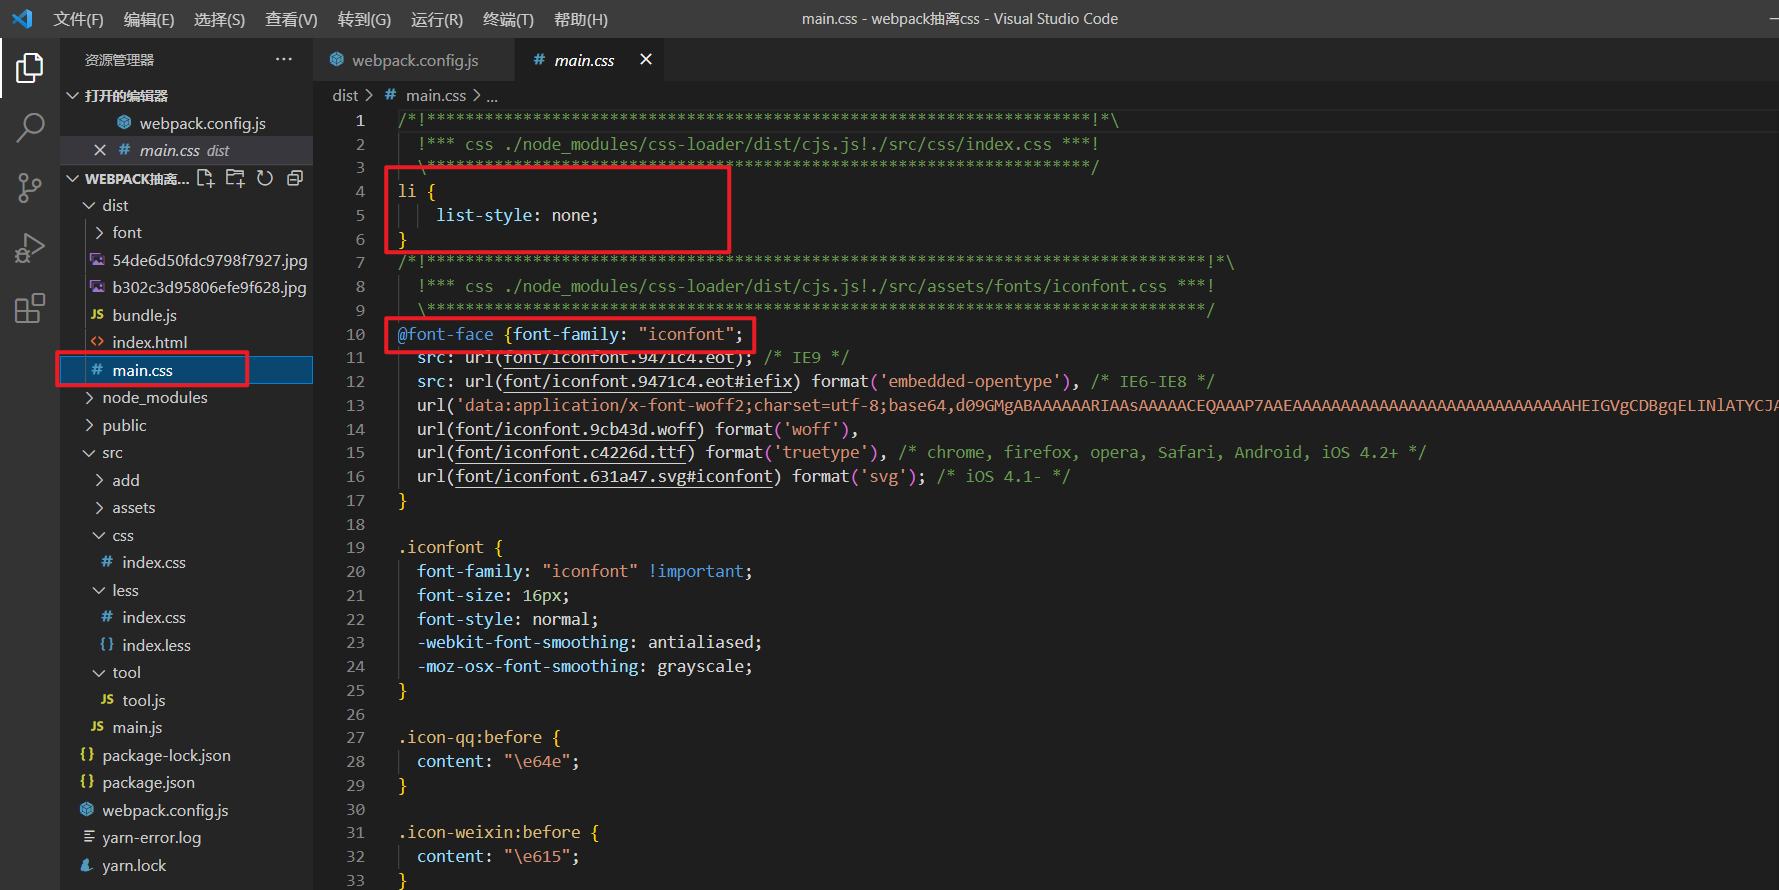This screenshot has width=1779, height=890.
Task: Open the 查看(V) menu
Action: 291,19
